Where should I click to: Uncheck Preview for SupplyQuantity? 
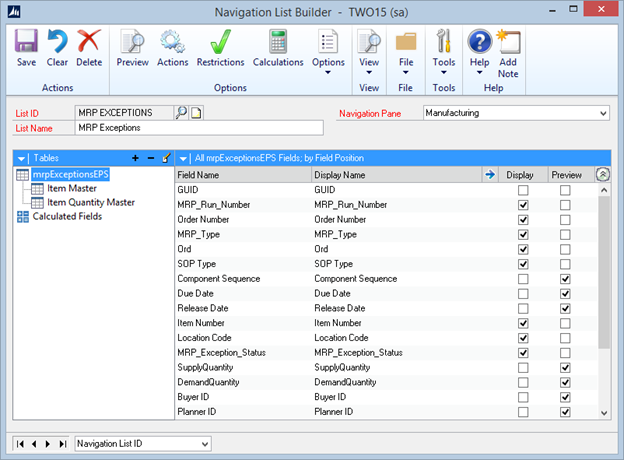(565, 368)
